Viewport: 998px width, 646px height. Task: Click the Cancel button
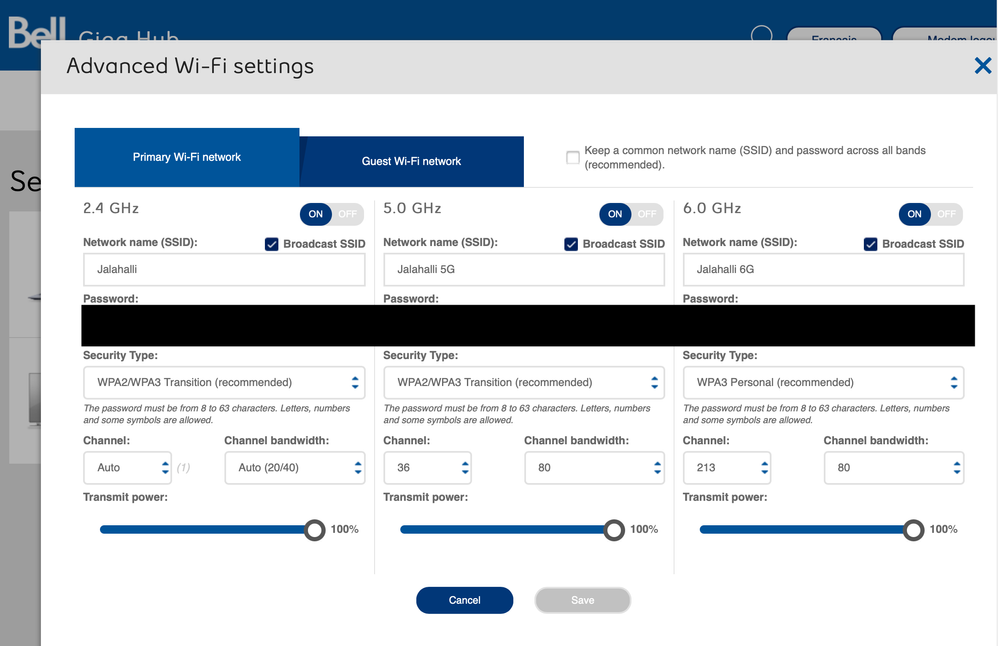point(464,600)
